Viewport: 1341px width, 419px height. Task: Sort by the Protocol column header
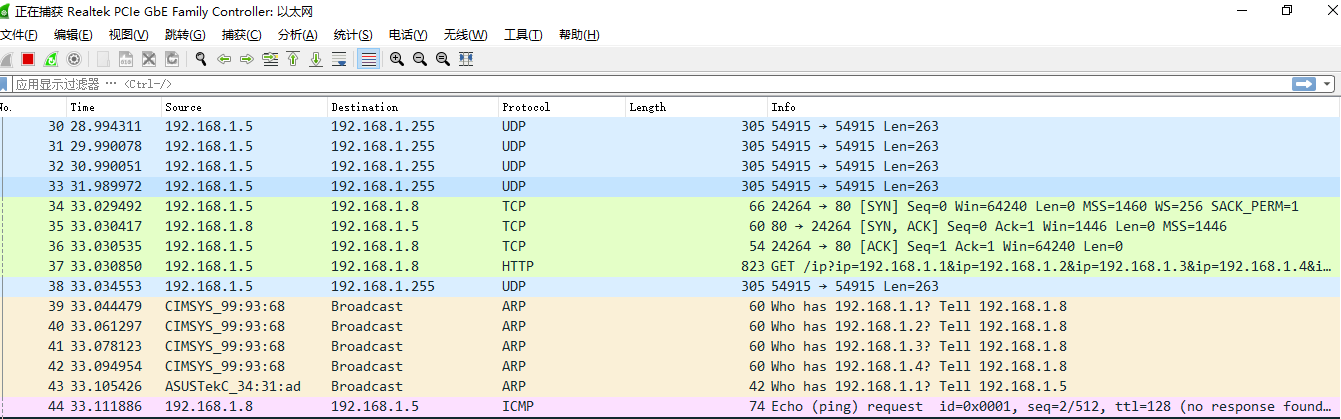pyautogui.click(x=562, y=107)
